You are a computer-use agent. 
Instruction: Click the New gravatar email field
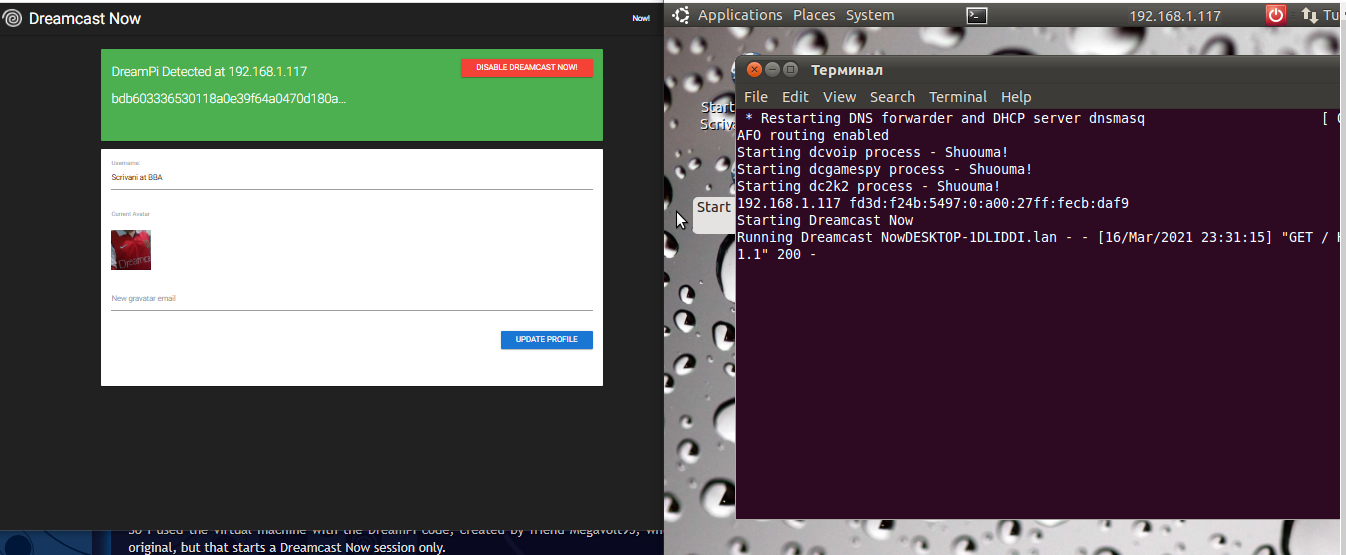click(352, 299)
